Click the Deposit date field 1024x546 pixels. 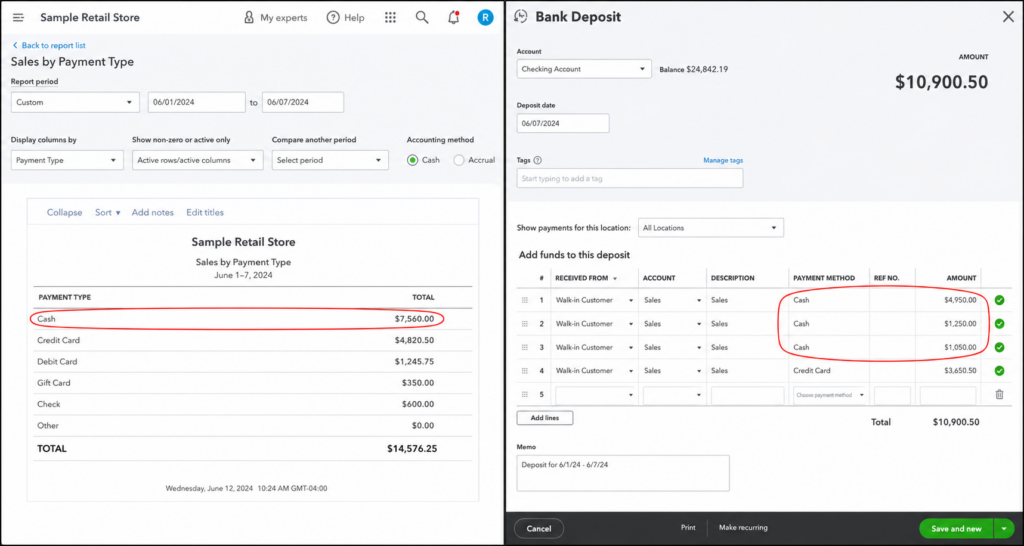click(563, 123)
